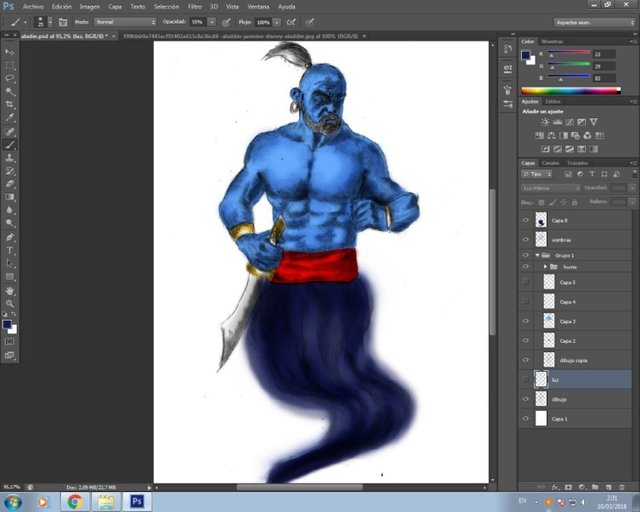Screen dimensions: 640x512
Task: Select the Zoom tool
Action: [9, 304]
